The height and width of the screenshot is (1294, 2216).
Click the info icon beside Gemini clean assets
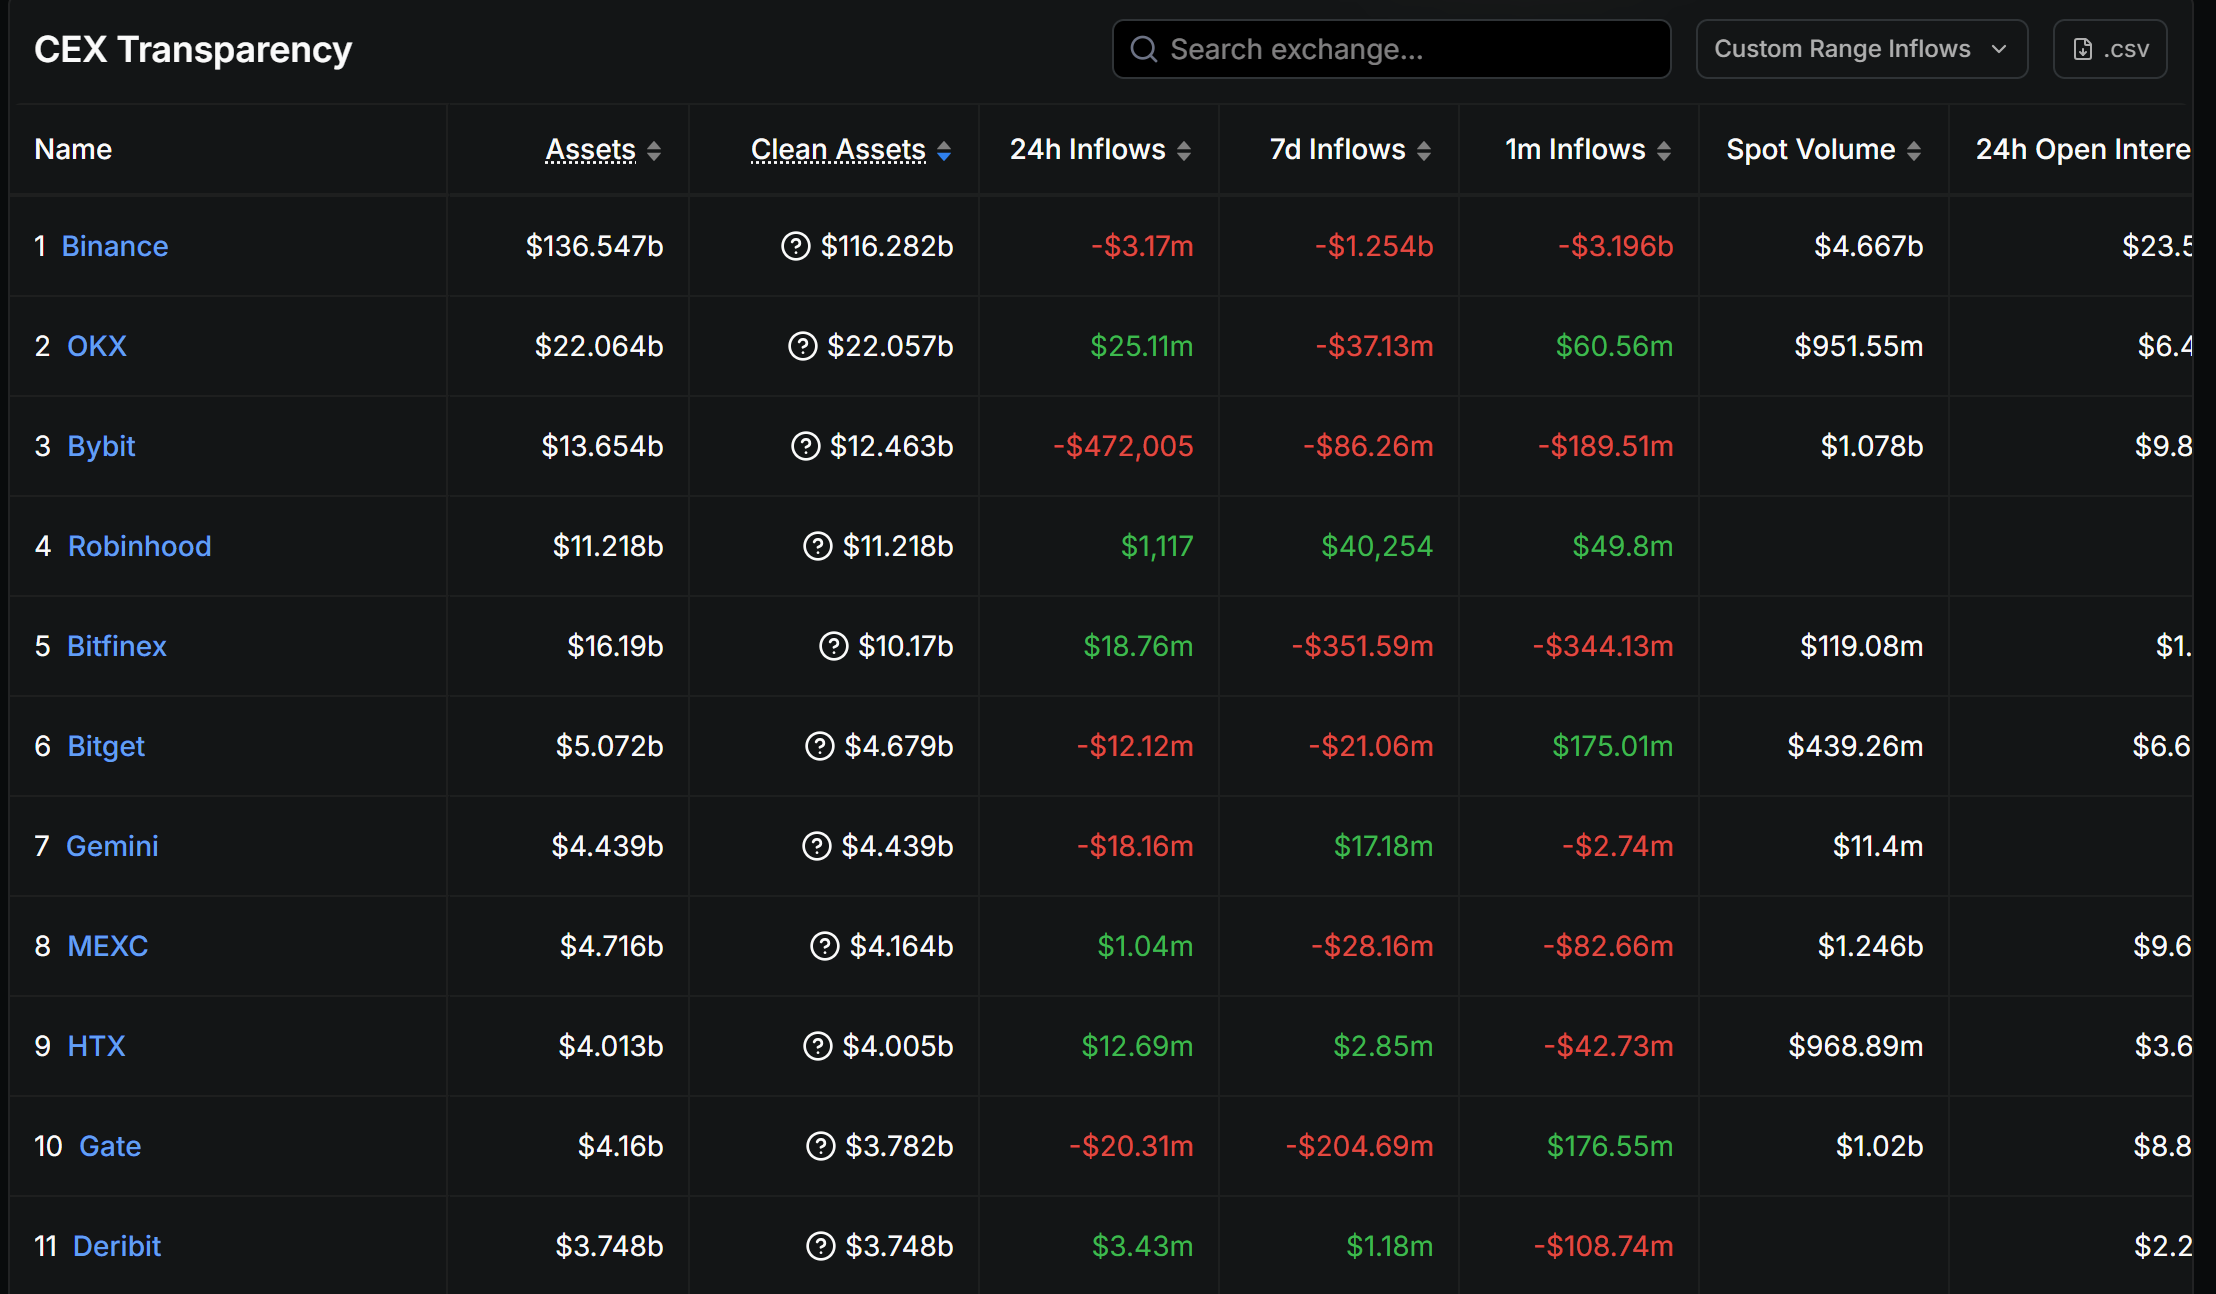click(816, 846)
